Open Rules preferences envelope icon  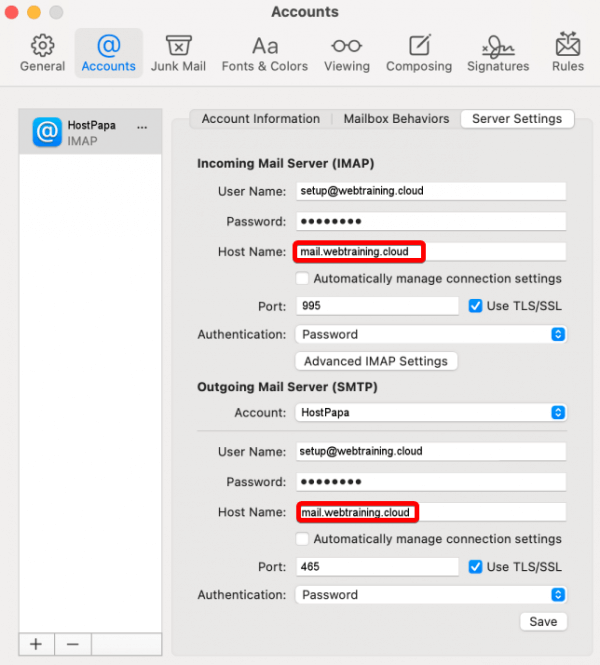tap(568, 44)
